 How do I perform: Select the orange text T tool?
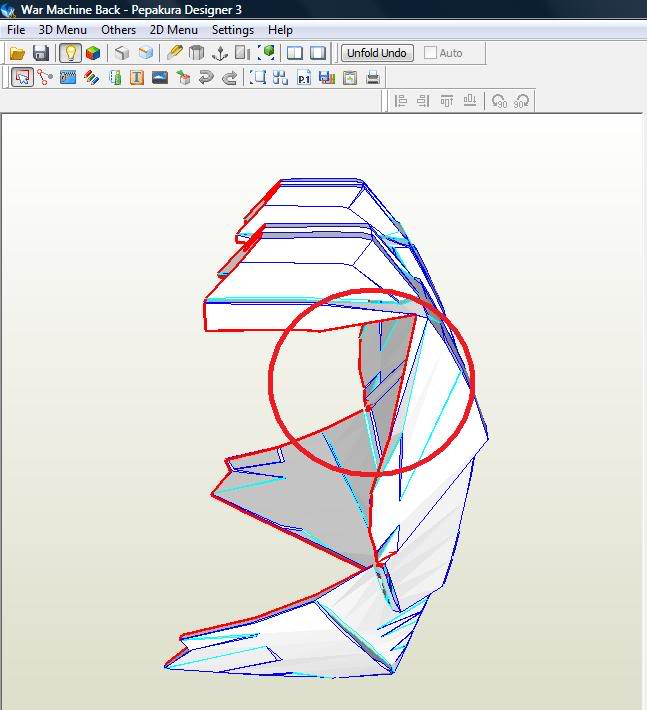pyautogui.click(x=137, y=78)
